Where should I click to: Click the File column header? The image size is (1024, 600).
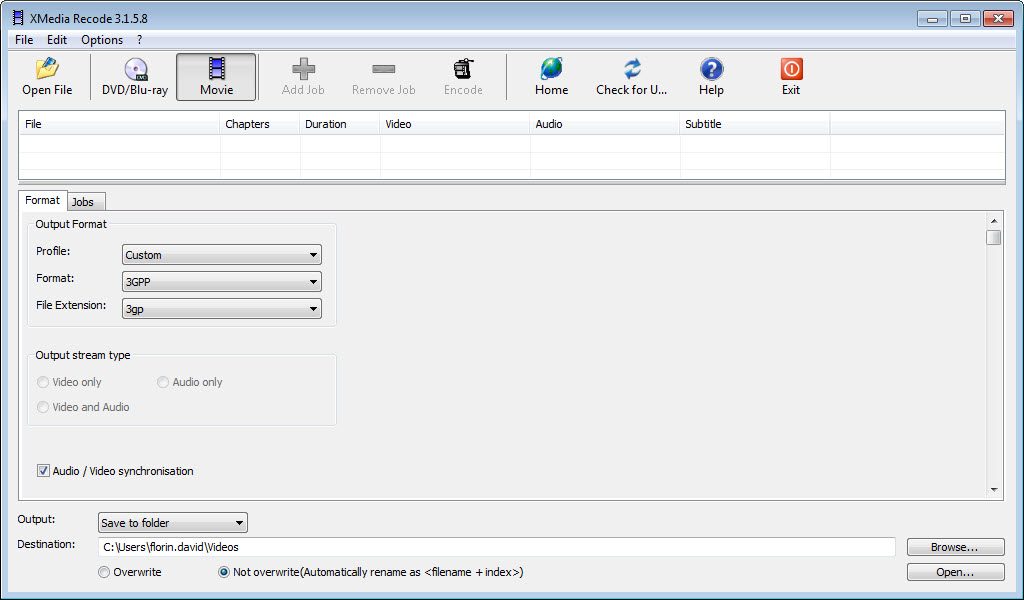point(120,124)
